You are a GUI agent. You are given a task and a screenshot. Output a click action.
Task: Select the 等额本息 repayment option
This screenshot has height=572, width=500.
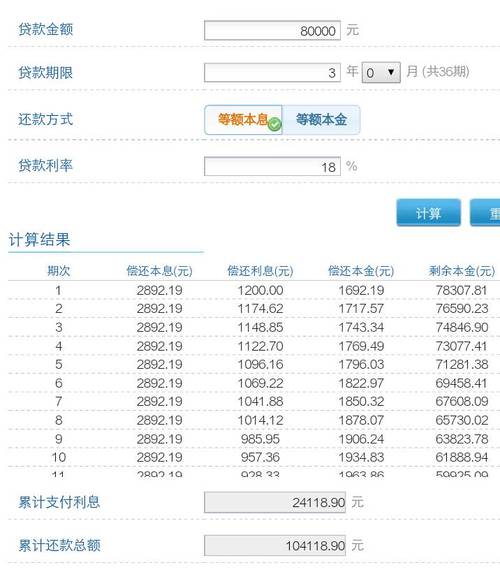click(x=243, y=120)
